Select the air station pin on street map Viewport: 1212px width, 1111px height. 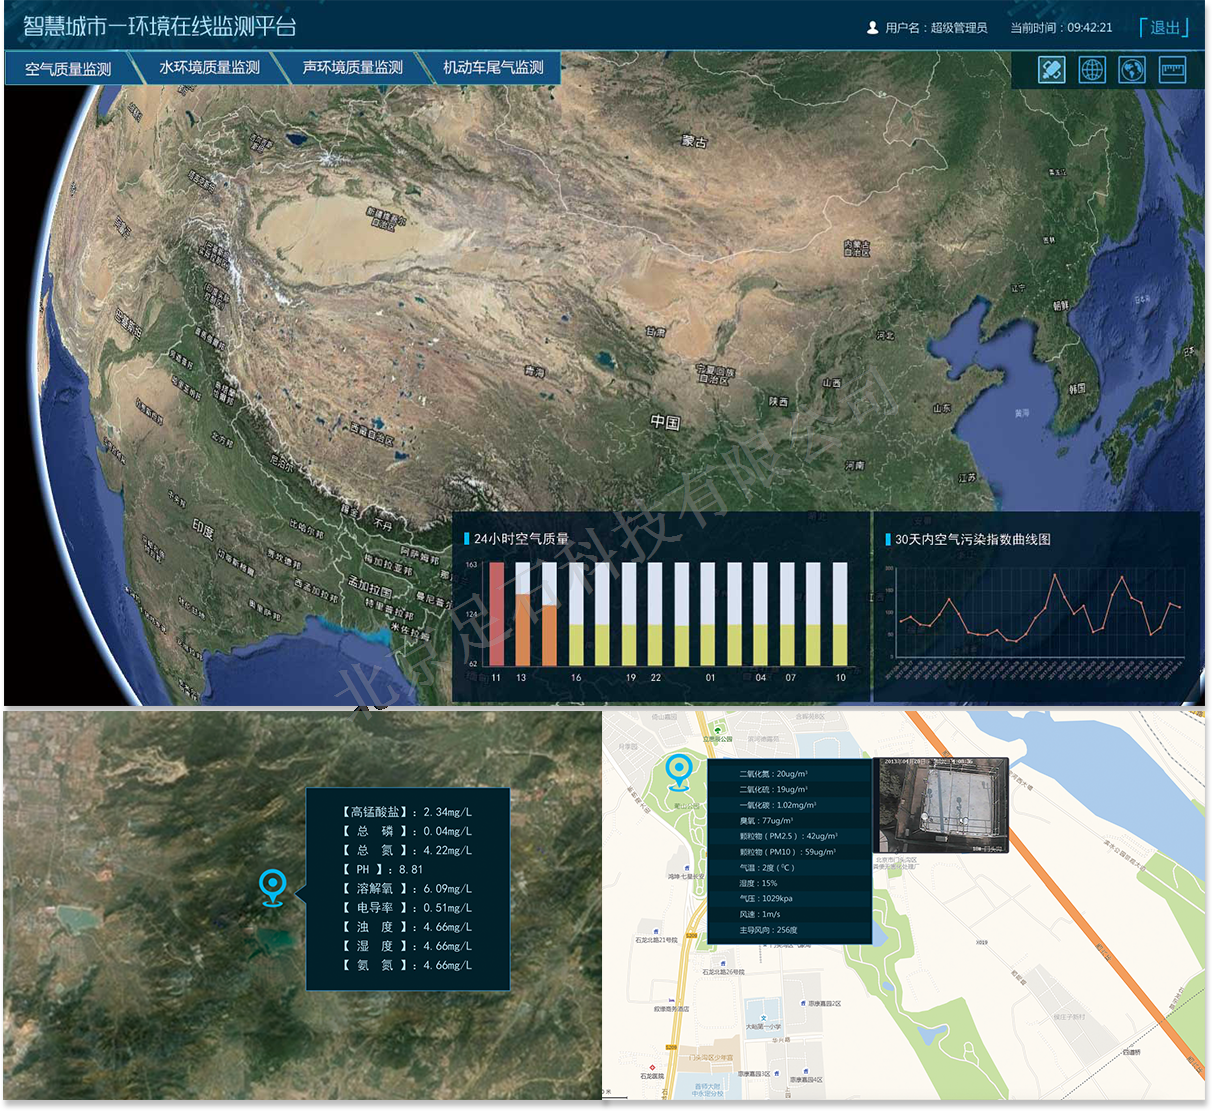(679, 771)
